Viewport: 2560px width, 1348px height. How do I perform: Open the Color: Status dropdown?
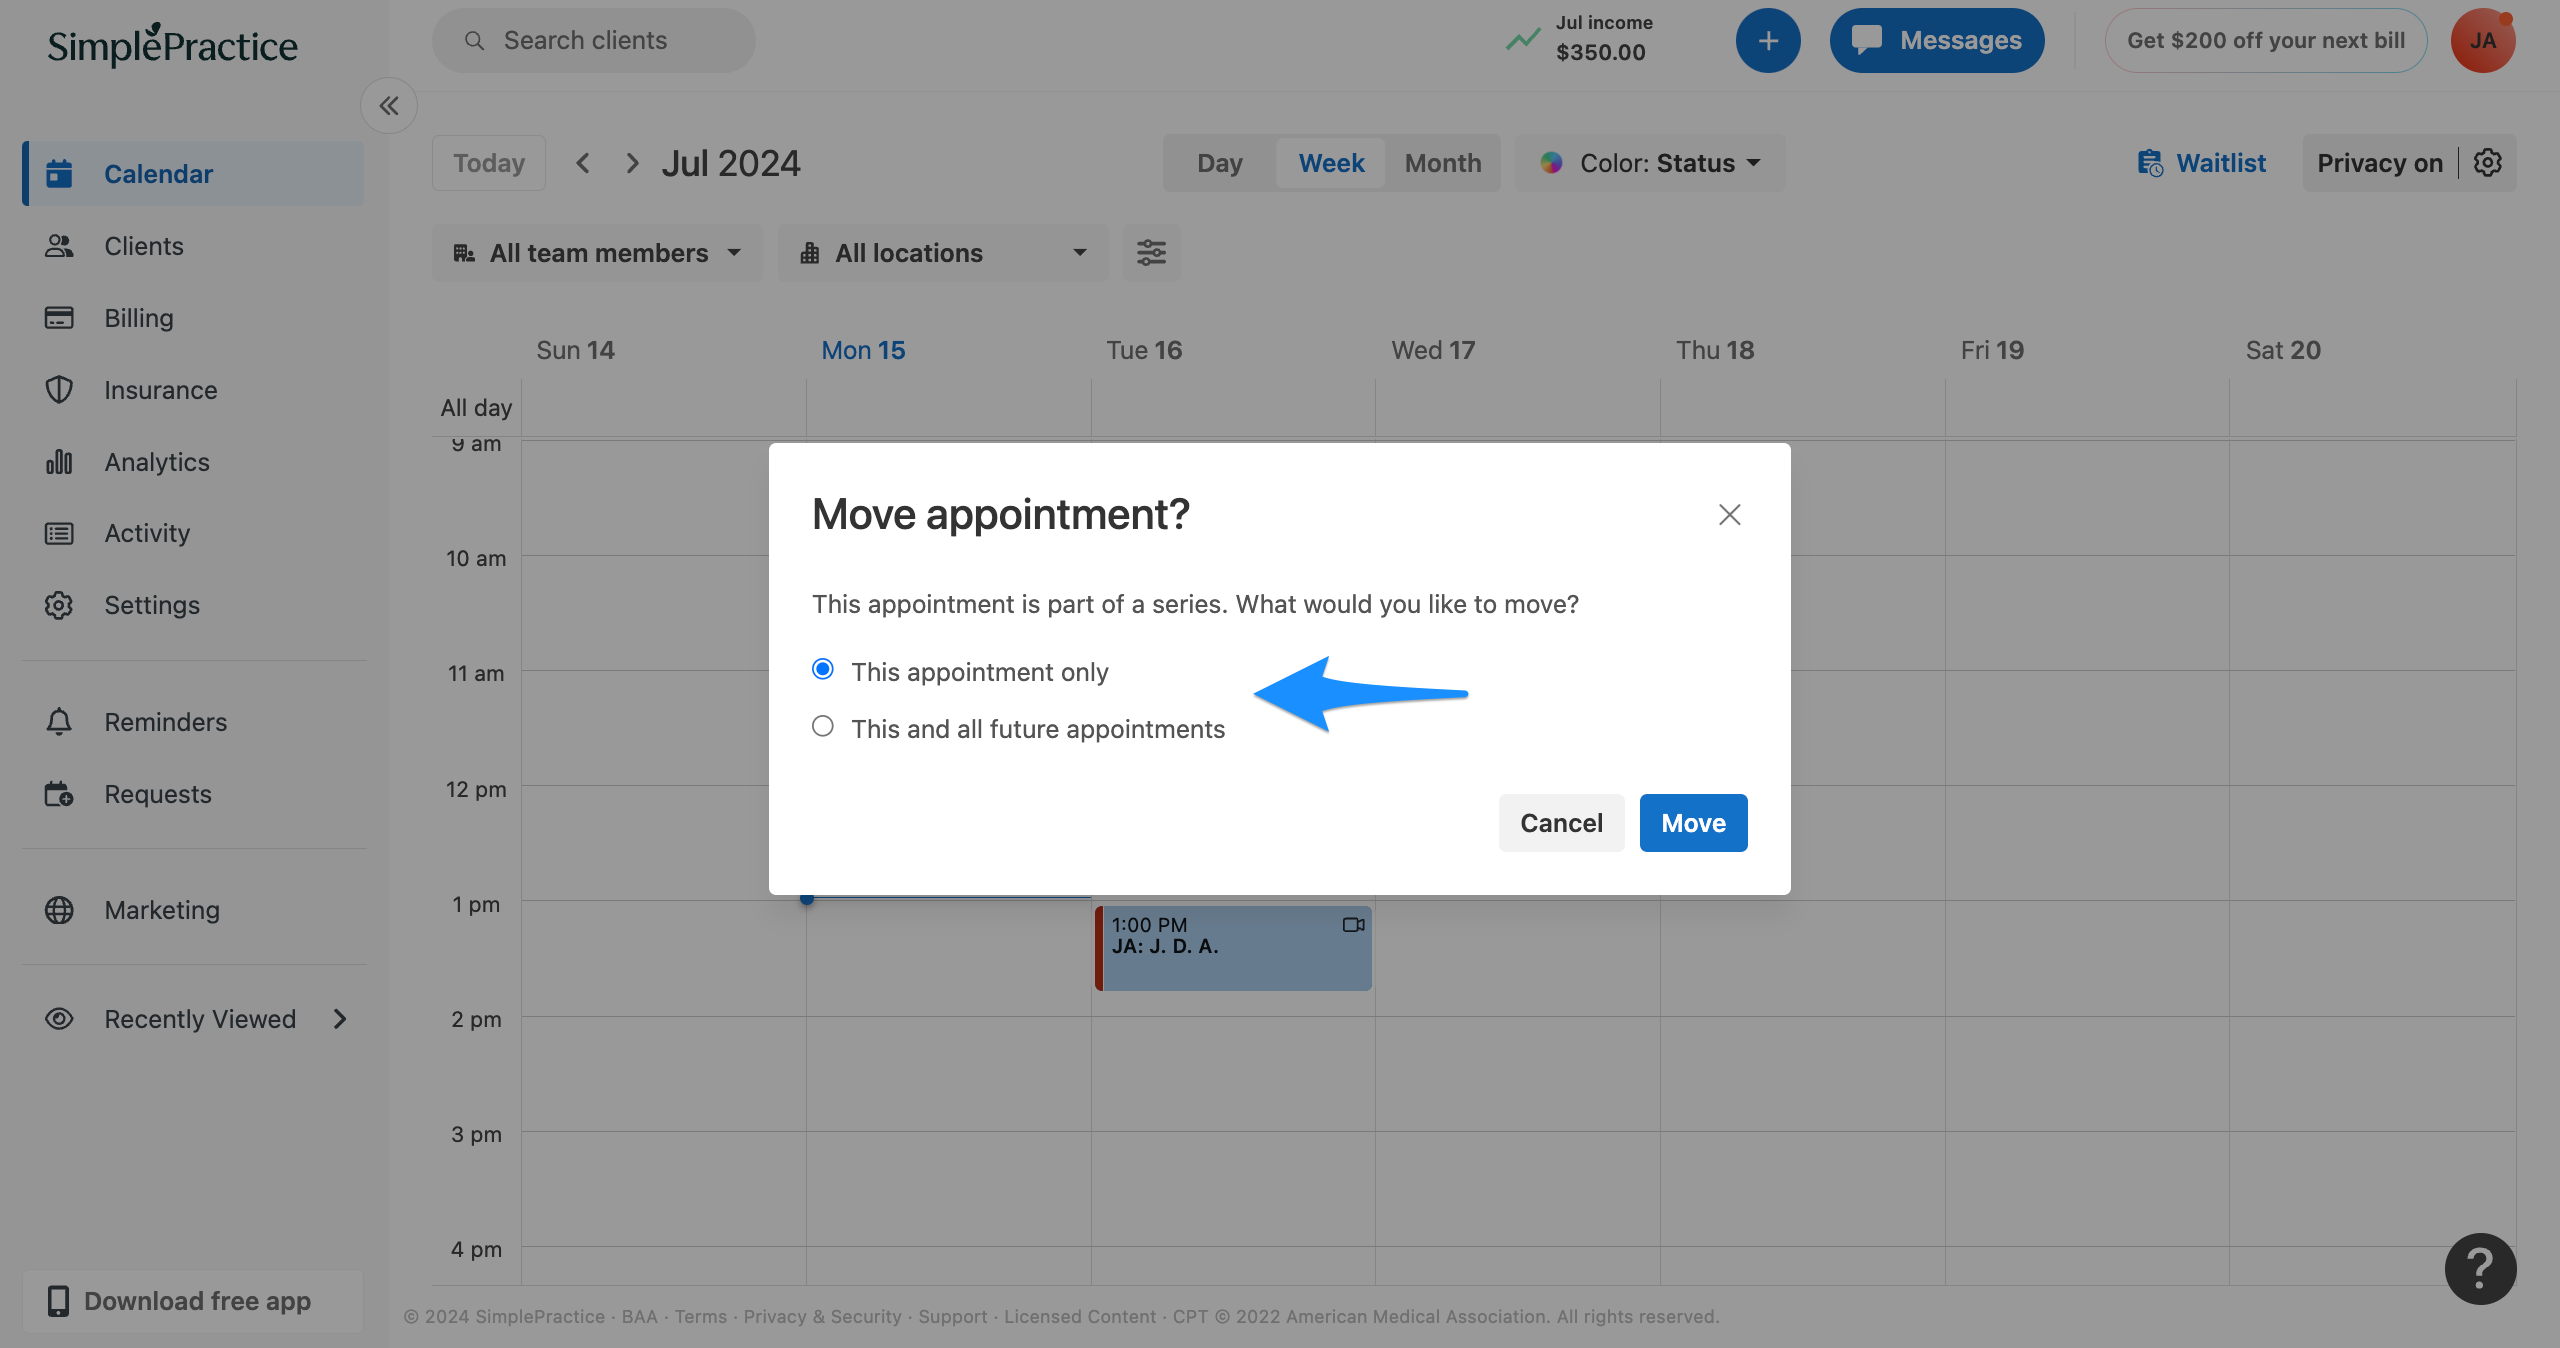tap(1650, 163)
